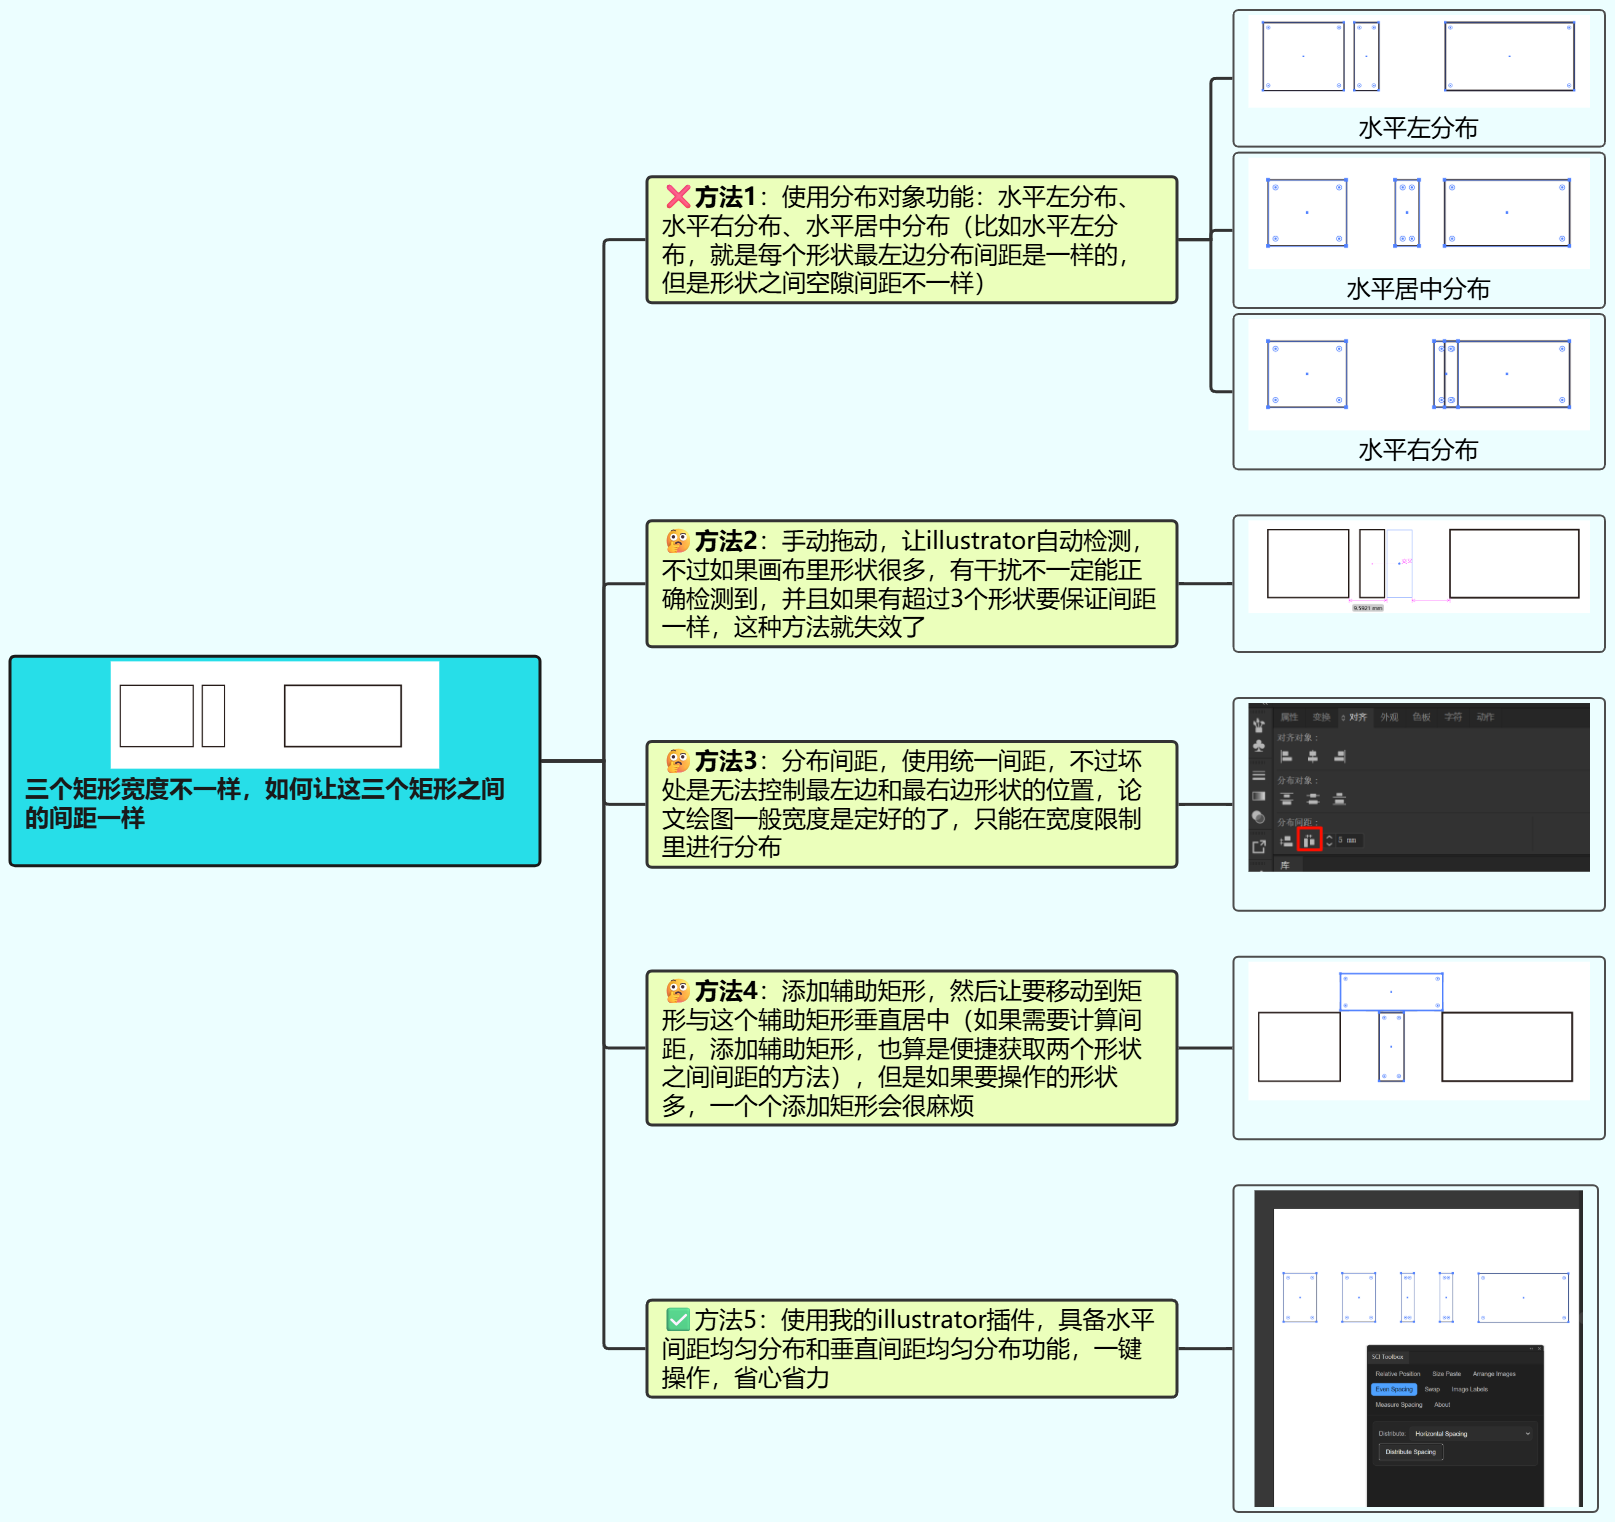Open the smart-guide drag image beside 方法2

tap(1419, 584)
